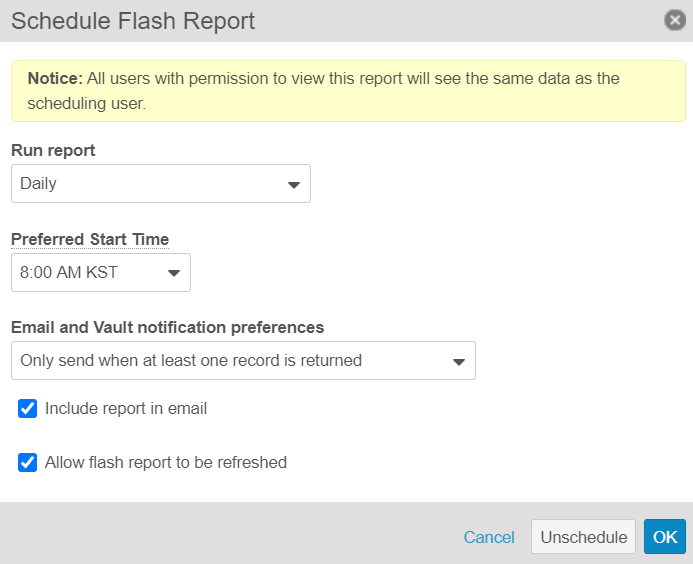The width and height of the screenshot is (693, 564).
Task: Close the Schedule Flash Report dialog
Action: tap(675, 20)
